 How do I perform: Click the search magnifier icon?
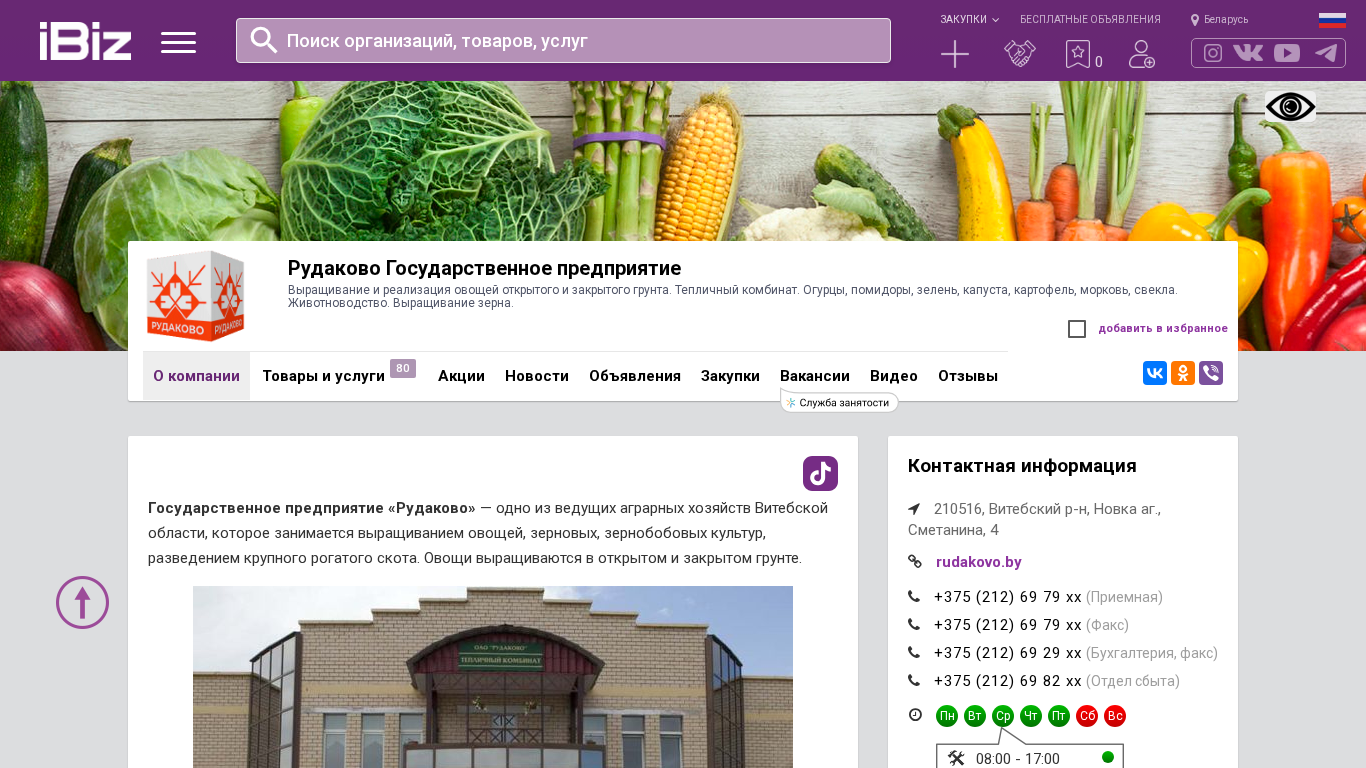point(264,40)
